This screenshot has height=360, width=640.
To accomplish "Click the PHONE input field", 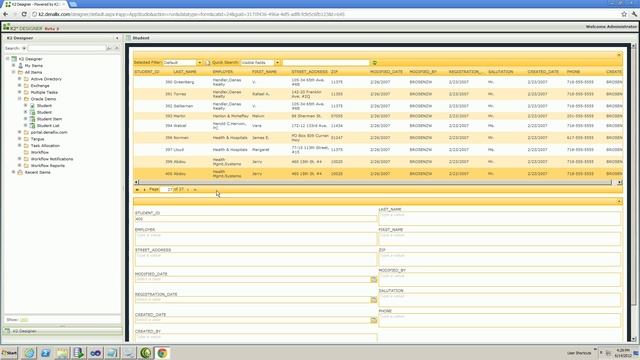I will click(x=500, y=320).
